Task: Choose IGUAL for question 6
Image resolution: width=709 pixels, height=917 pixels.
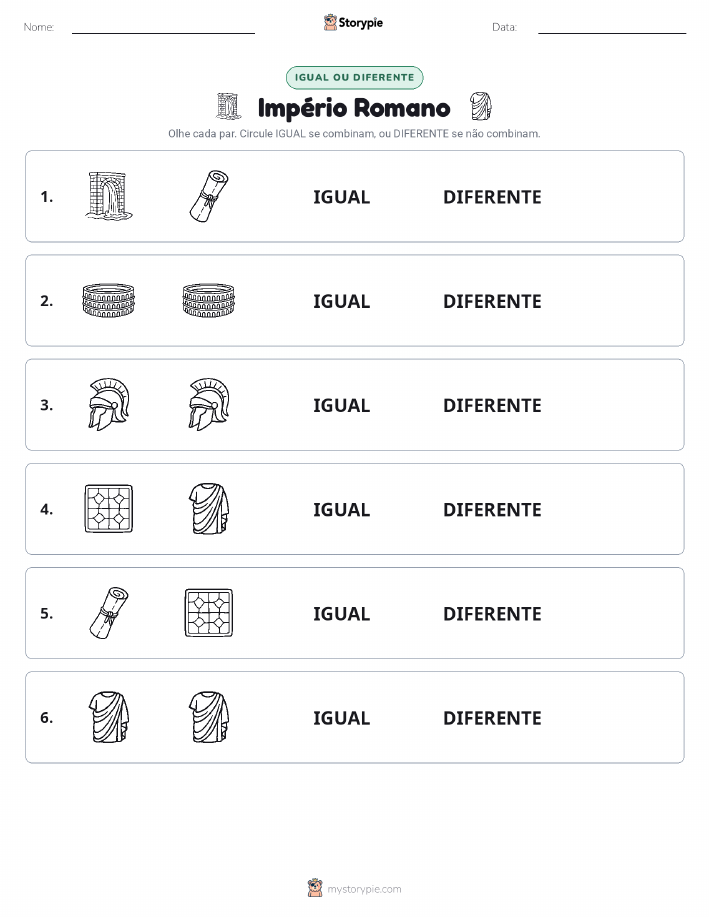Action: tap(342, 718)
